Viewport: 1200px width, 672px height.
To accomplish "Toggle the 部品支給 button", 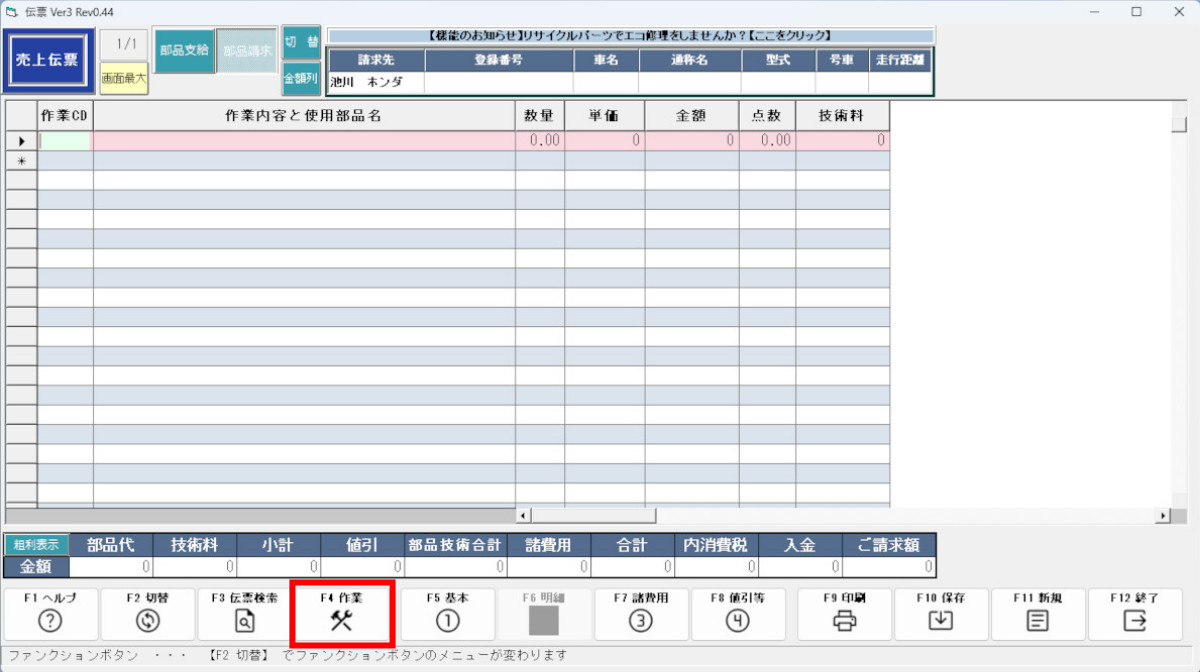I will click(184, 51).
